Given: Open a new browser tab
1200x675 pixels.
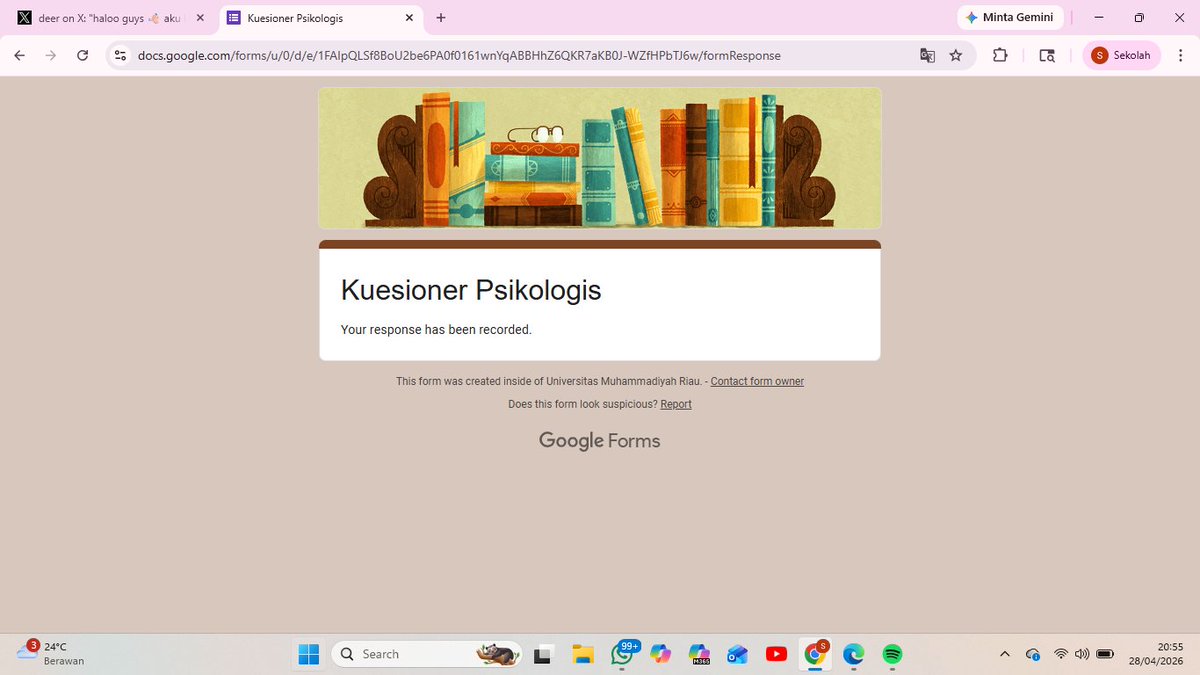Looking at the screenshot, I should [x=441, y=18].
